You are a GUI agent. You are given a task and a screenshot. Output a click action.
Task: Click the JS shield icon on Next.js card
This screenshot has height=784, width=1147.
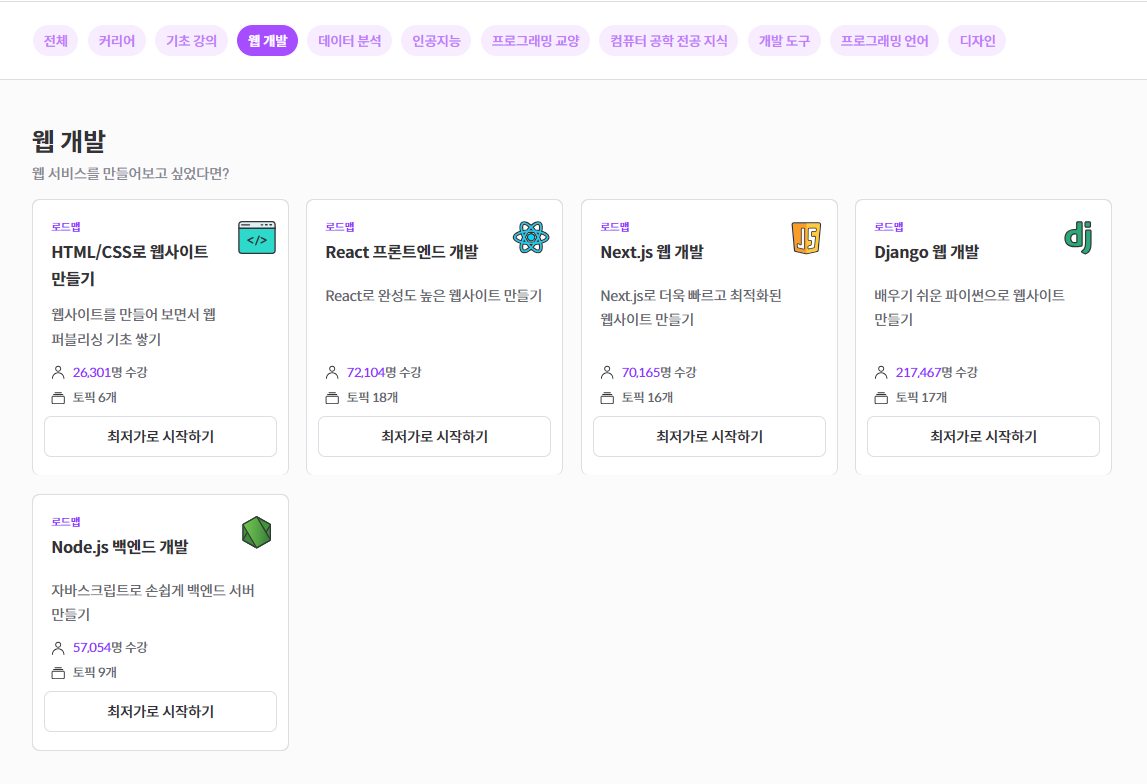pos(806,238)
